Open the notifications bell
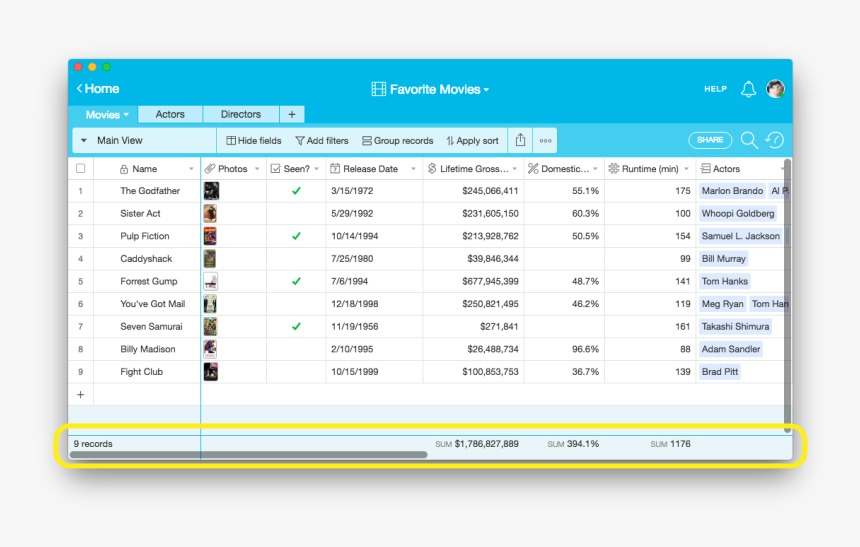This screenshot has height=547, width=860. [748, 89]
